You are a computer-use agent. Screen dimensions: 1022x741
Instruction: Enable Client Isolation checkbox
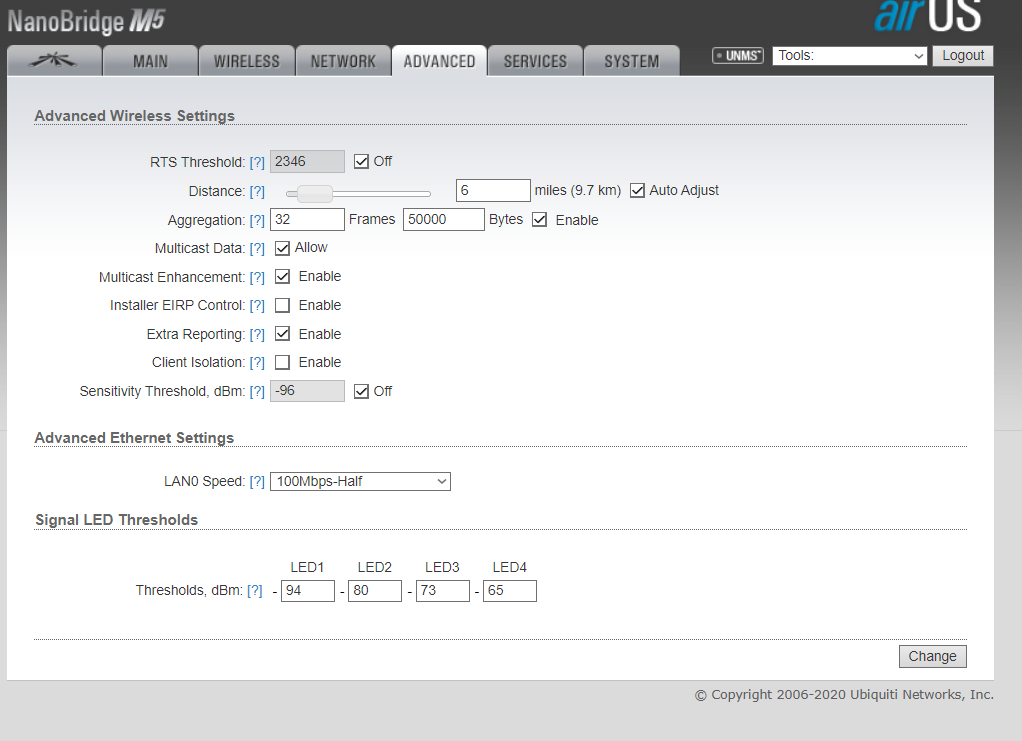[283, 363]
